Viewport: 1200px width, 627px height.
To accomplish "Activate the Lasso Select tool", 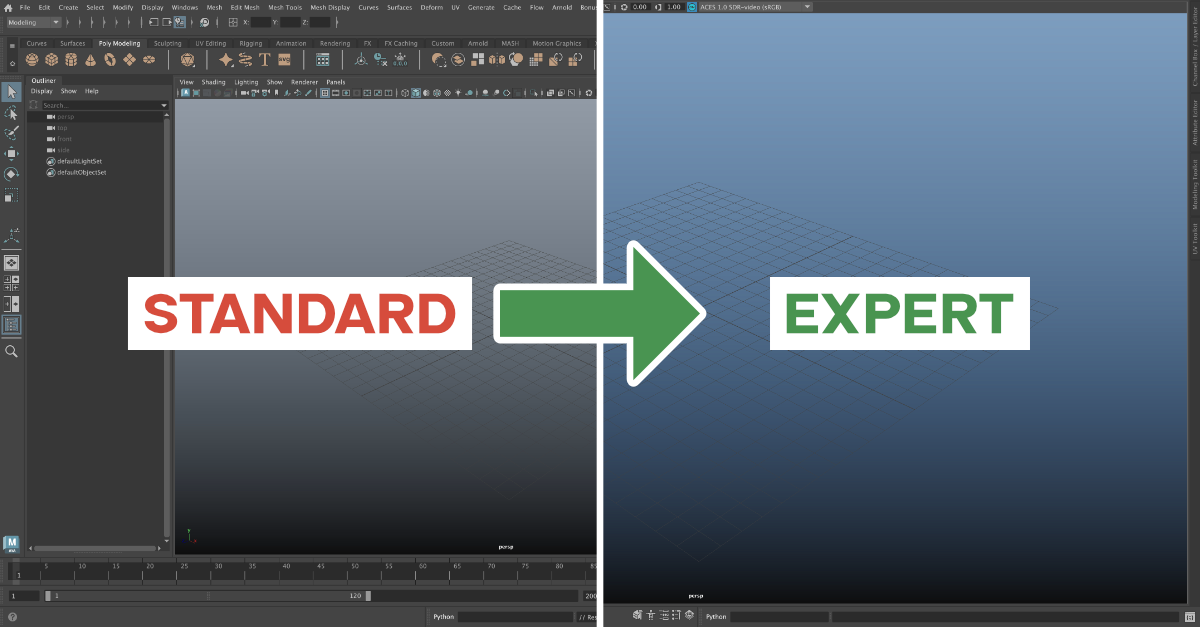I will 12,113.
